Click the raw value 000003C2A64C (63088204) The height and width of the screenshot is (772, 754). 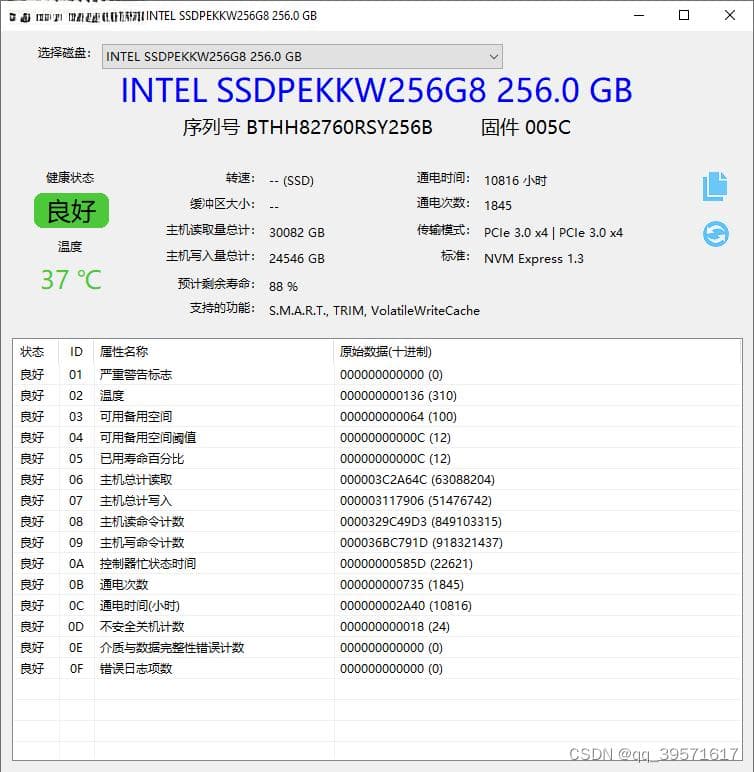pyautogui.click(x=417, y=480)
